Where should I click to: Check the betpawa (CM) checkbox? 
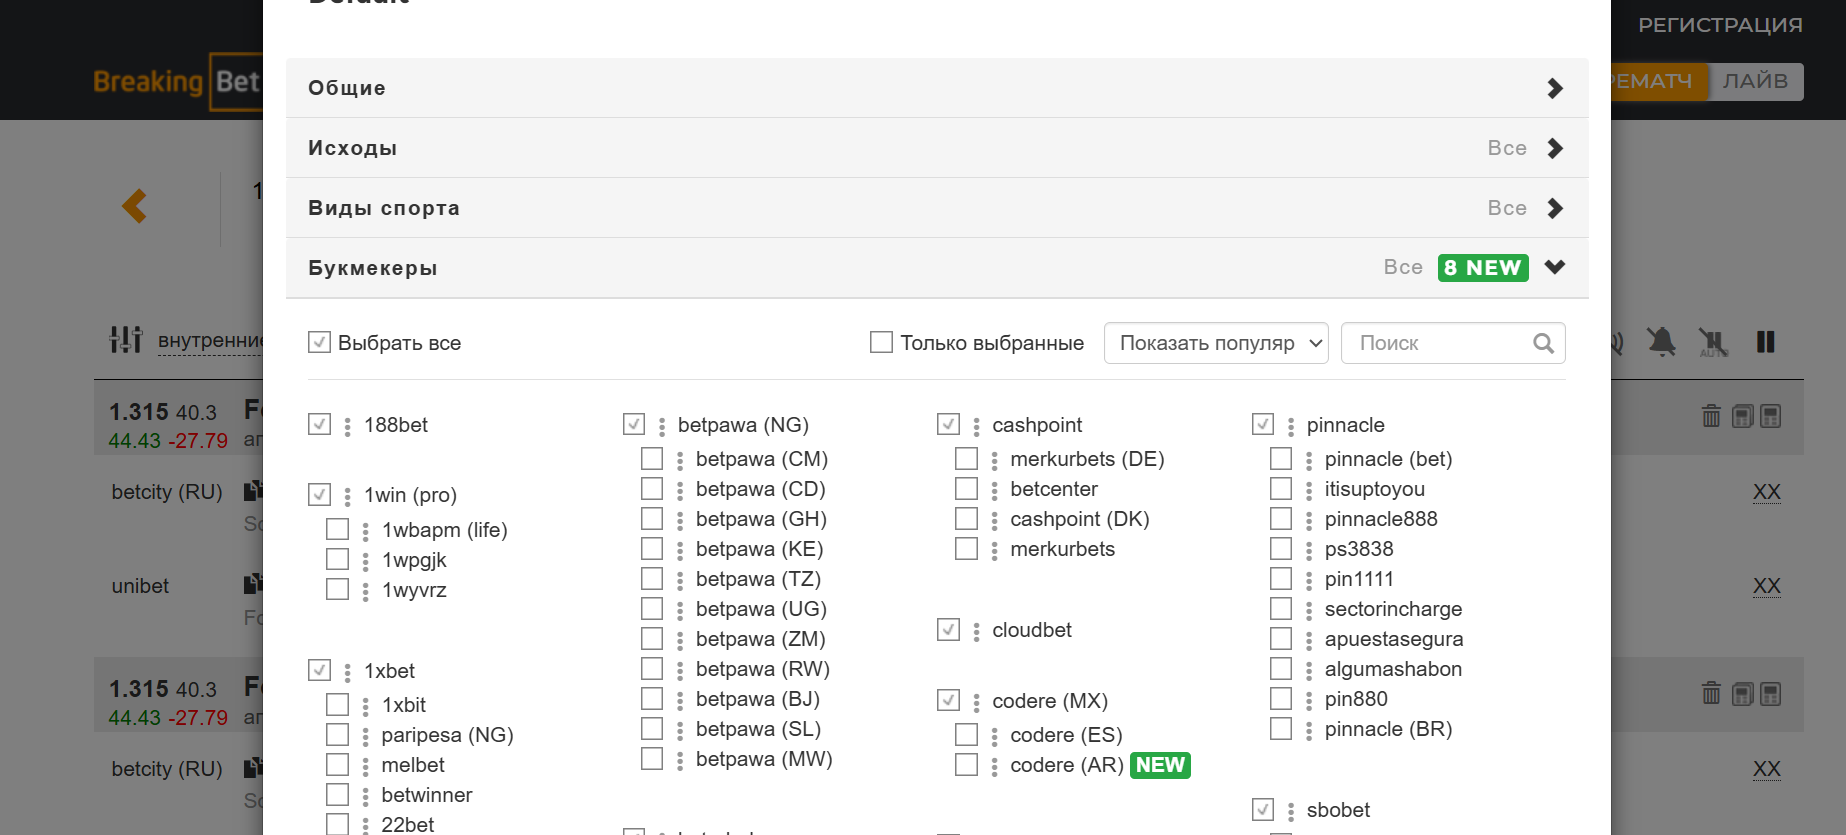(652, 459)
